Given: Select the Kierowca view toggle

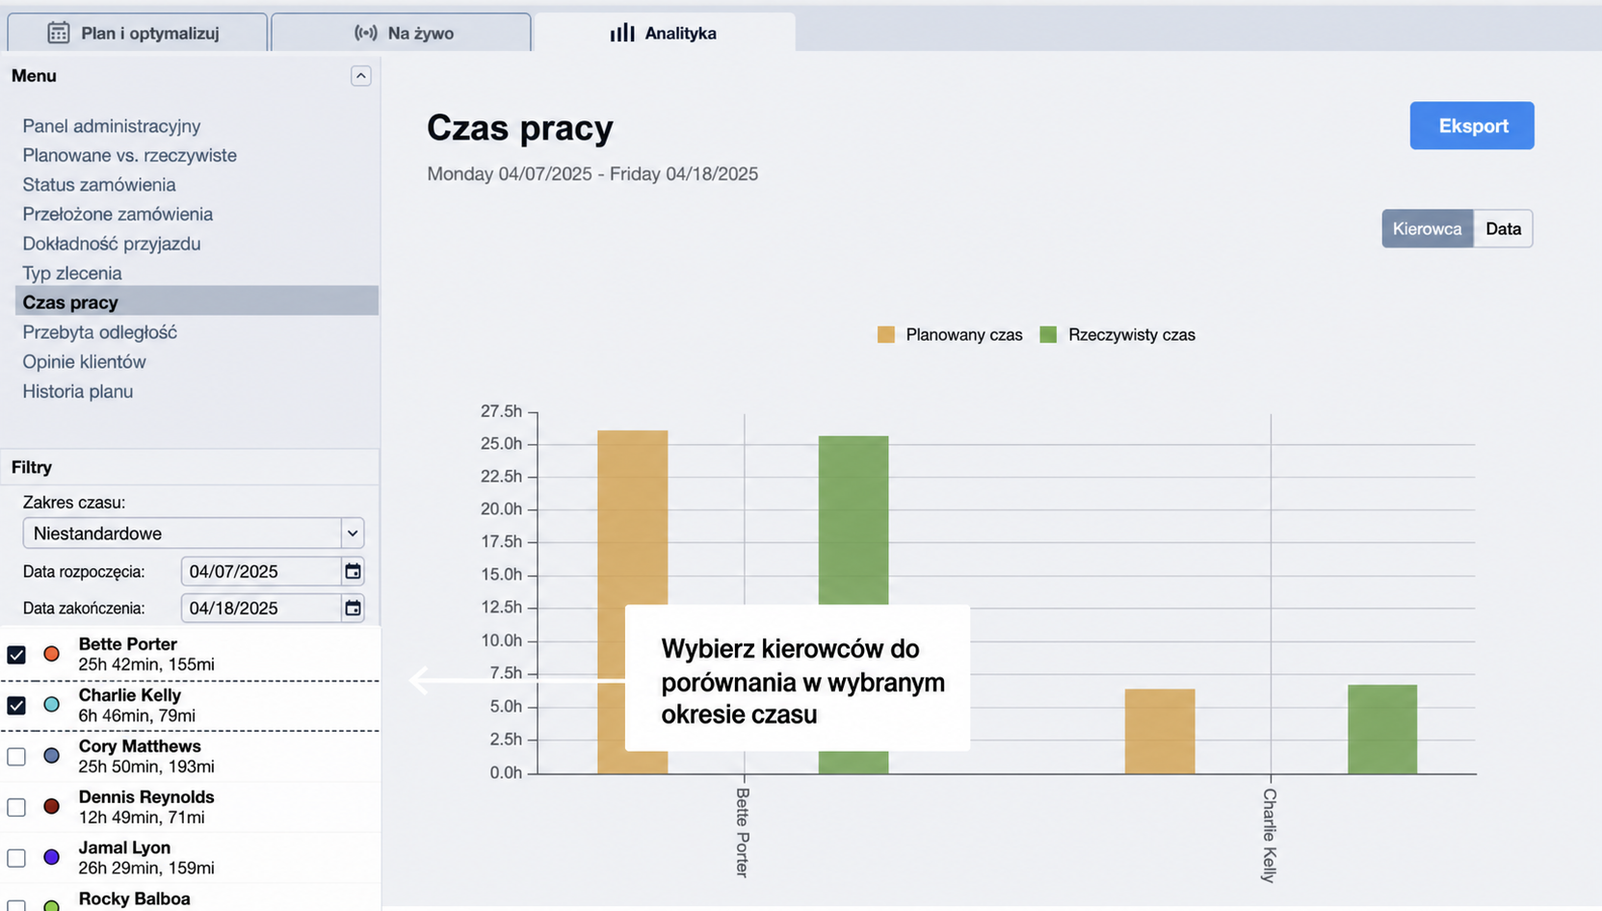Looking at the screenshot, I should (1427, 229).
